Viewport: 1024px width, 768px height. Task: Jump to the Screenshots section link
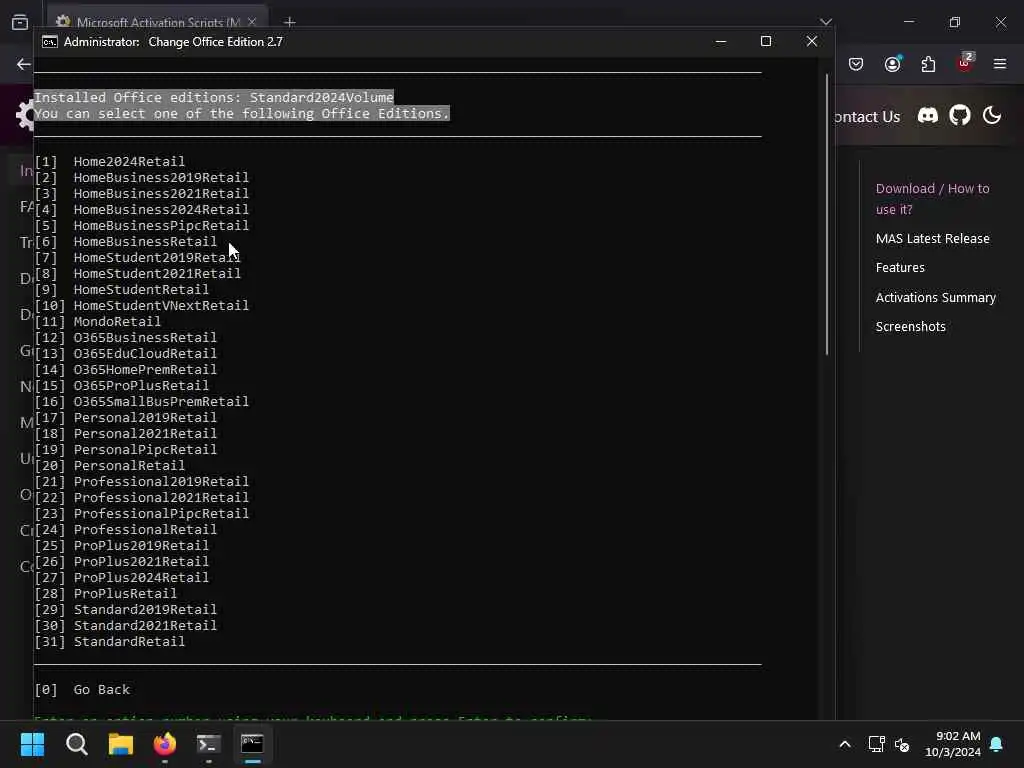coord(910,327)
